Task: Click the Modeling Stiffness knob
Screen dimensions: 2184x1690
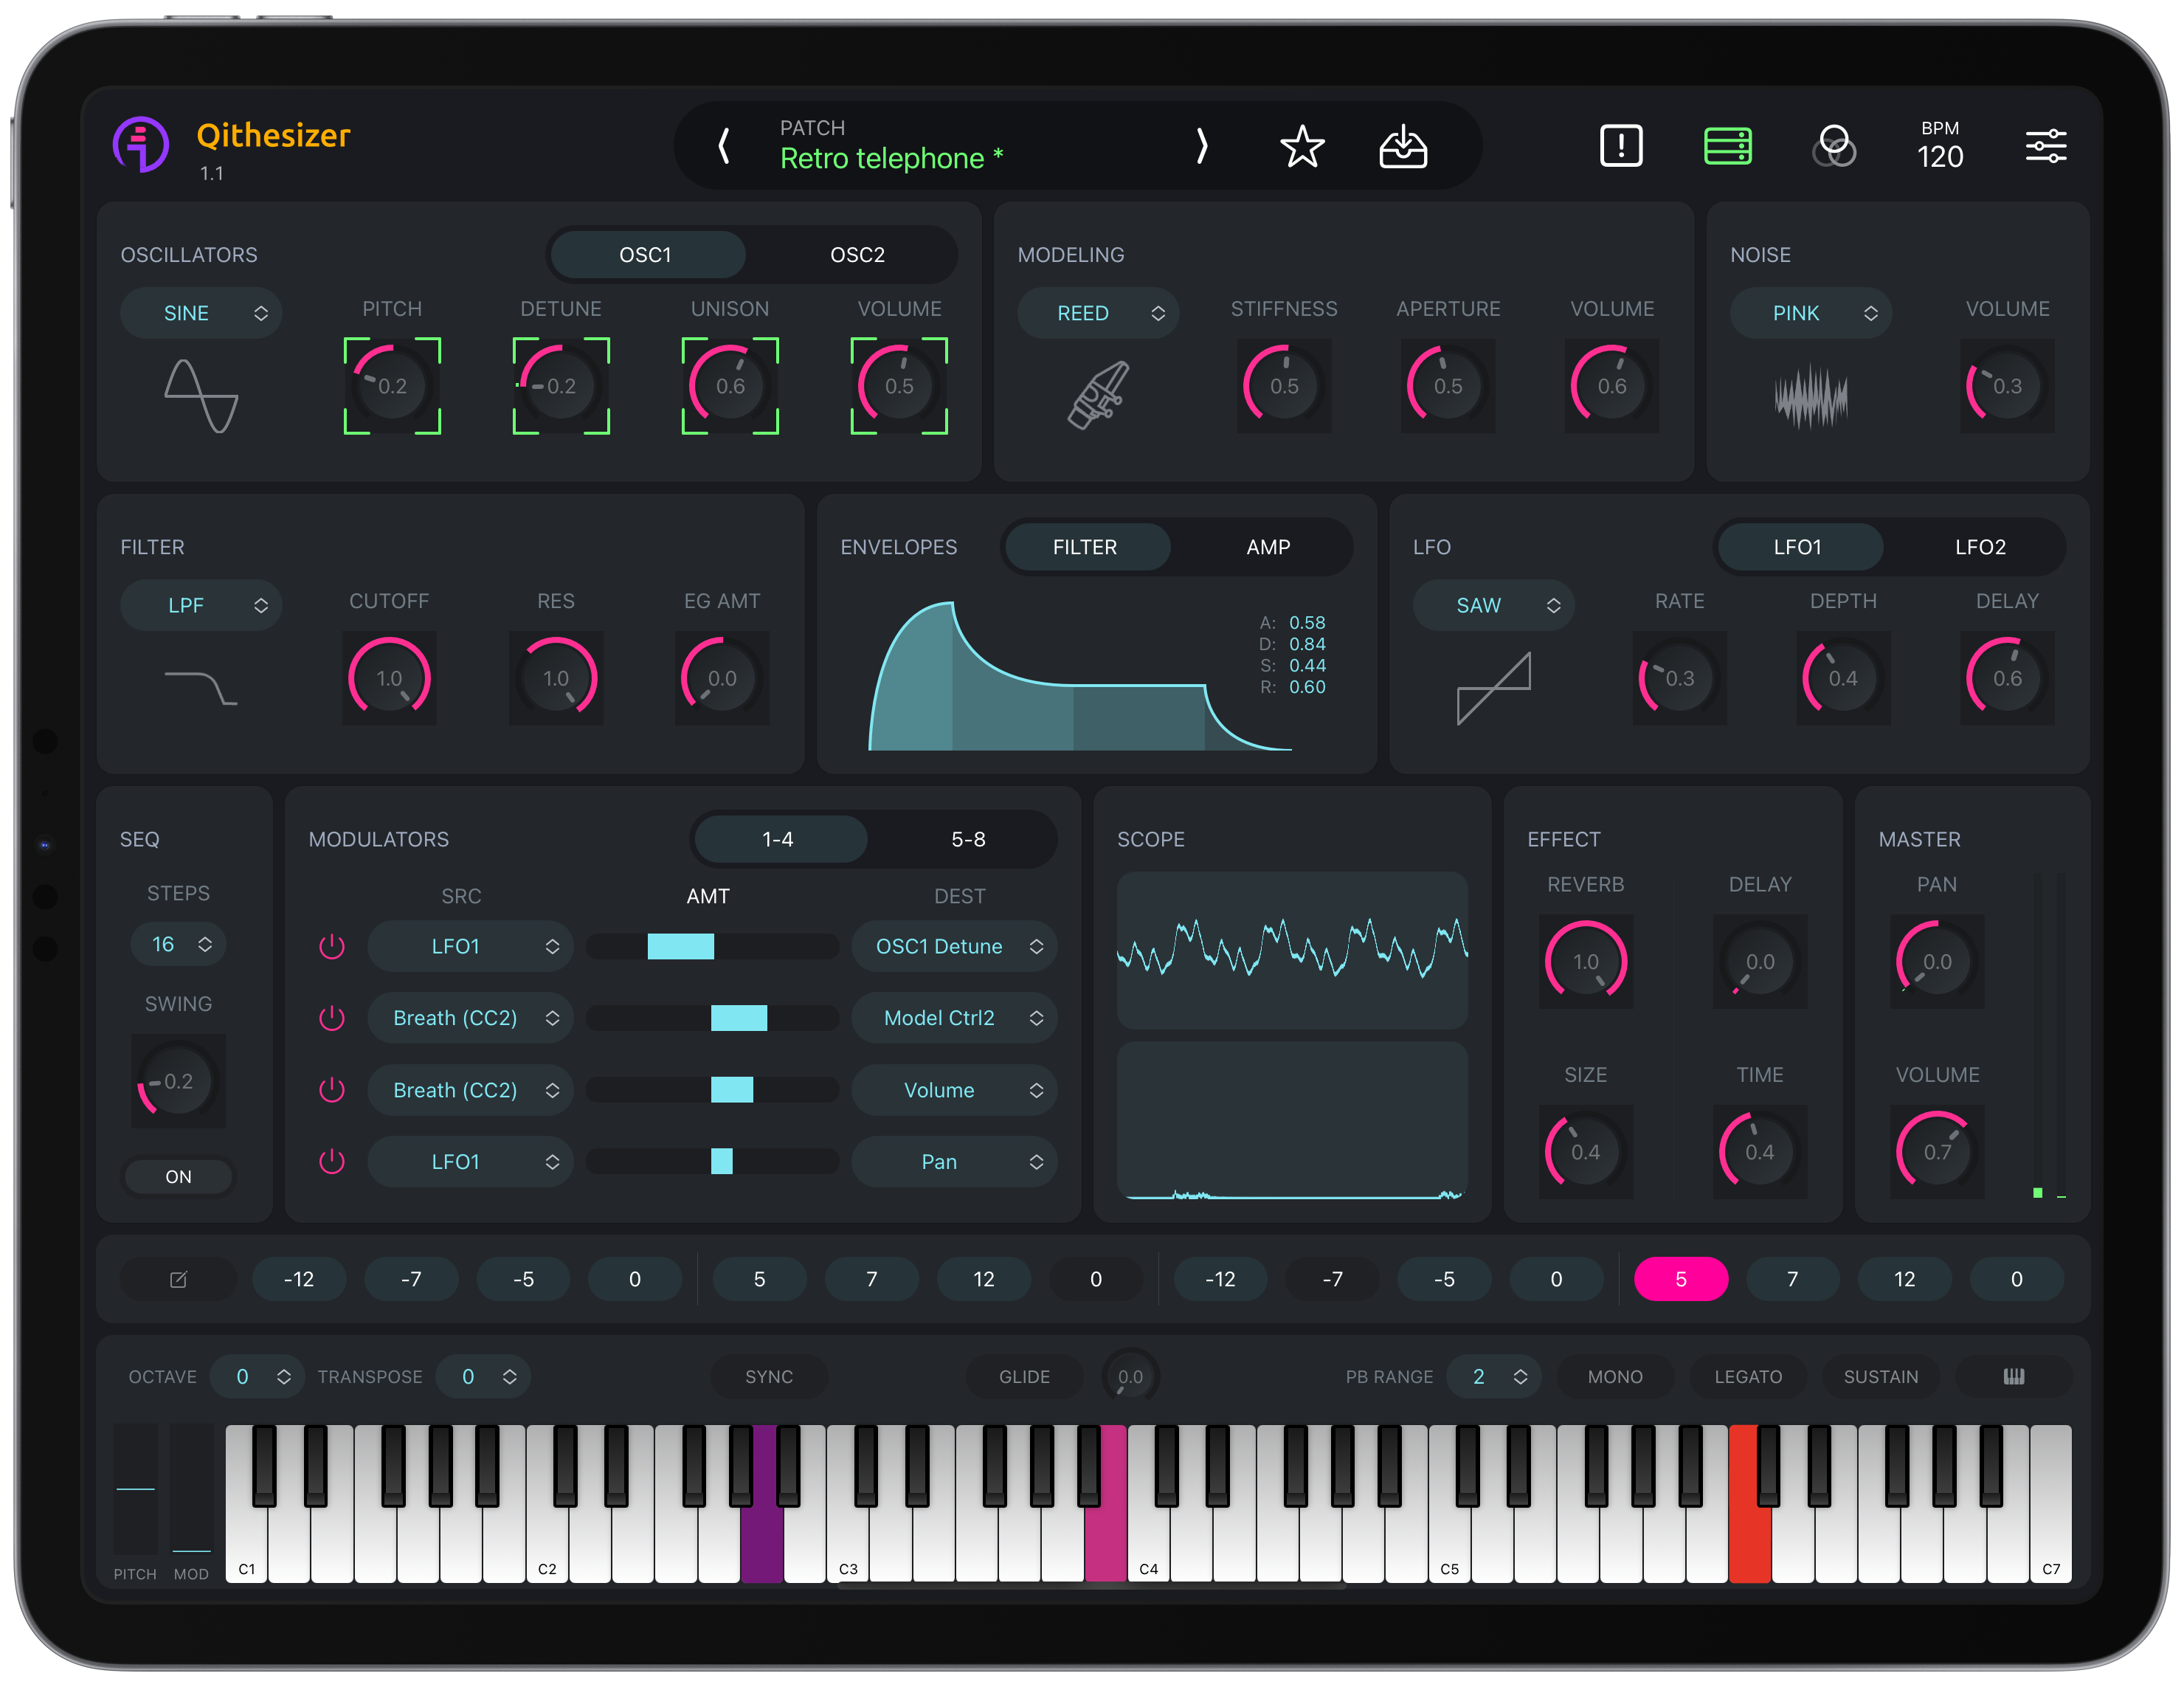Action: click(1284, 386)
